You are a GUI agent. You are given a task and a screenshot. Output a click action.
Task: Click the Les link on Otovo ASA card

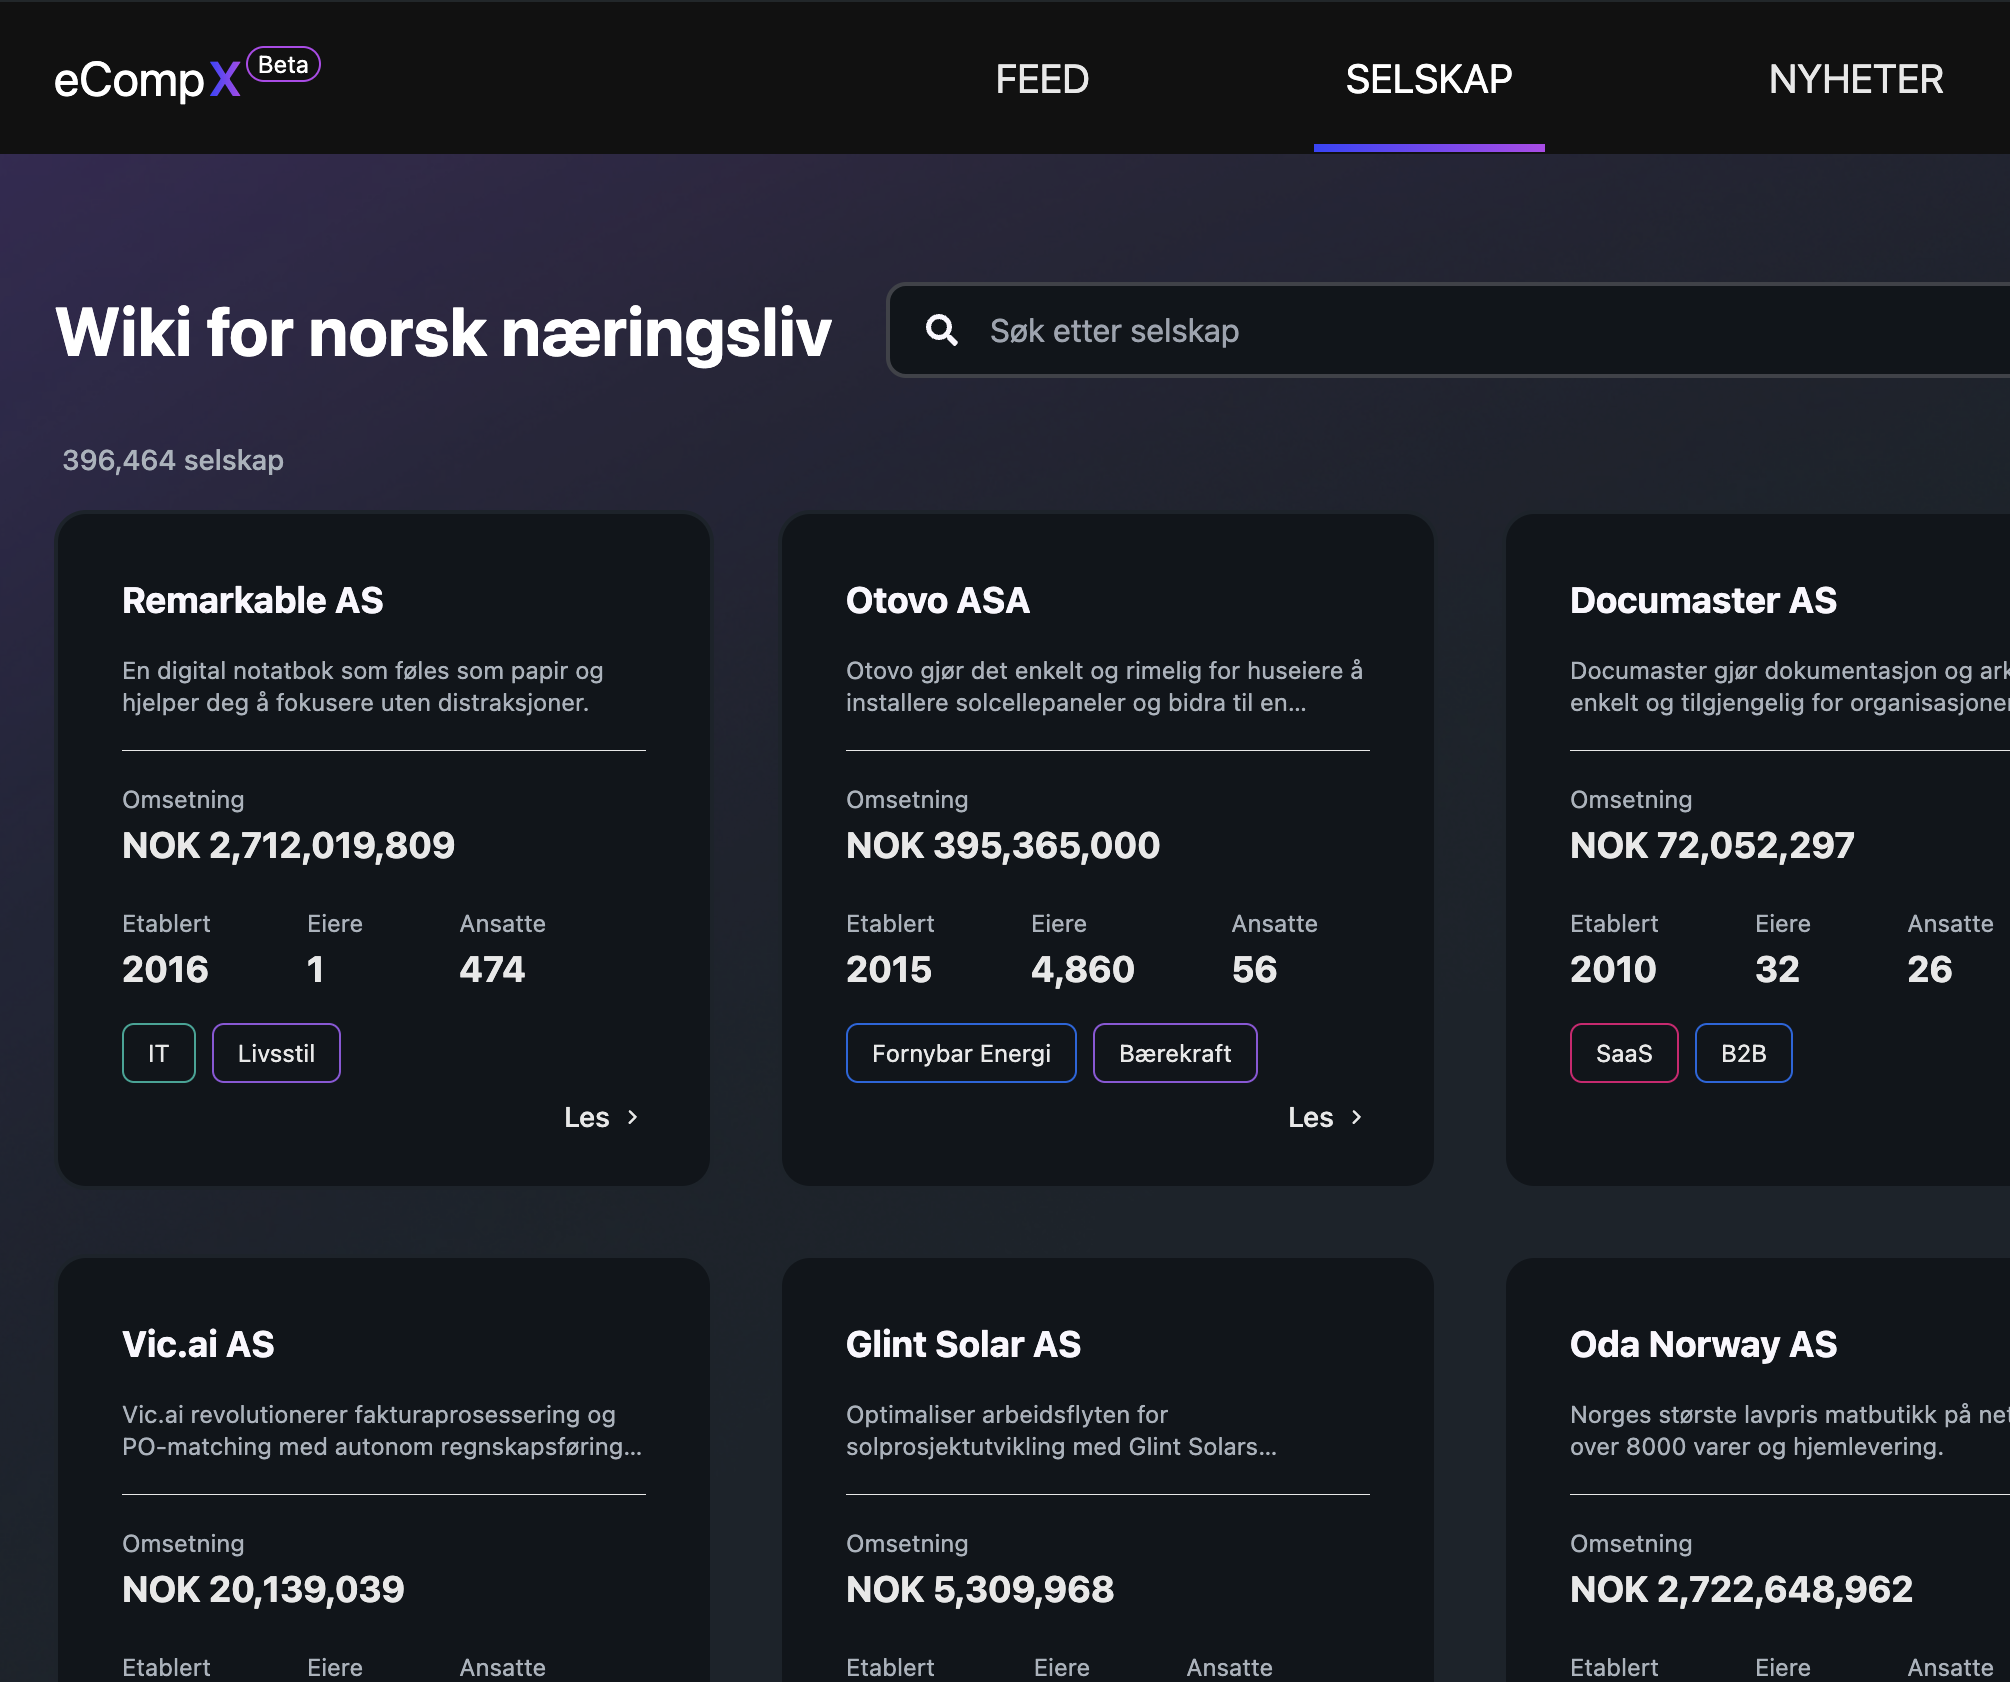pyautogui.click(x=1311, y=1117)
